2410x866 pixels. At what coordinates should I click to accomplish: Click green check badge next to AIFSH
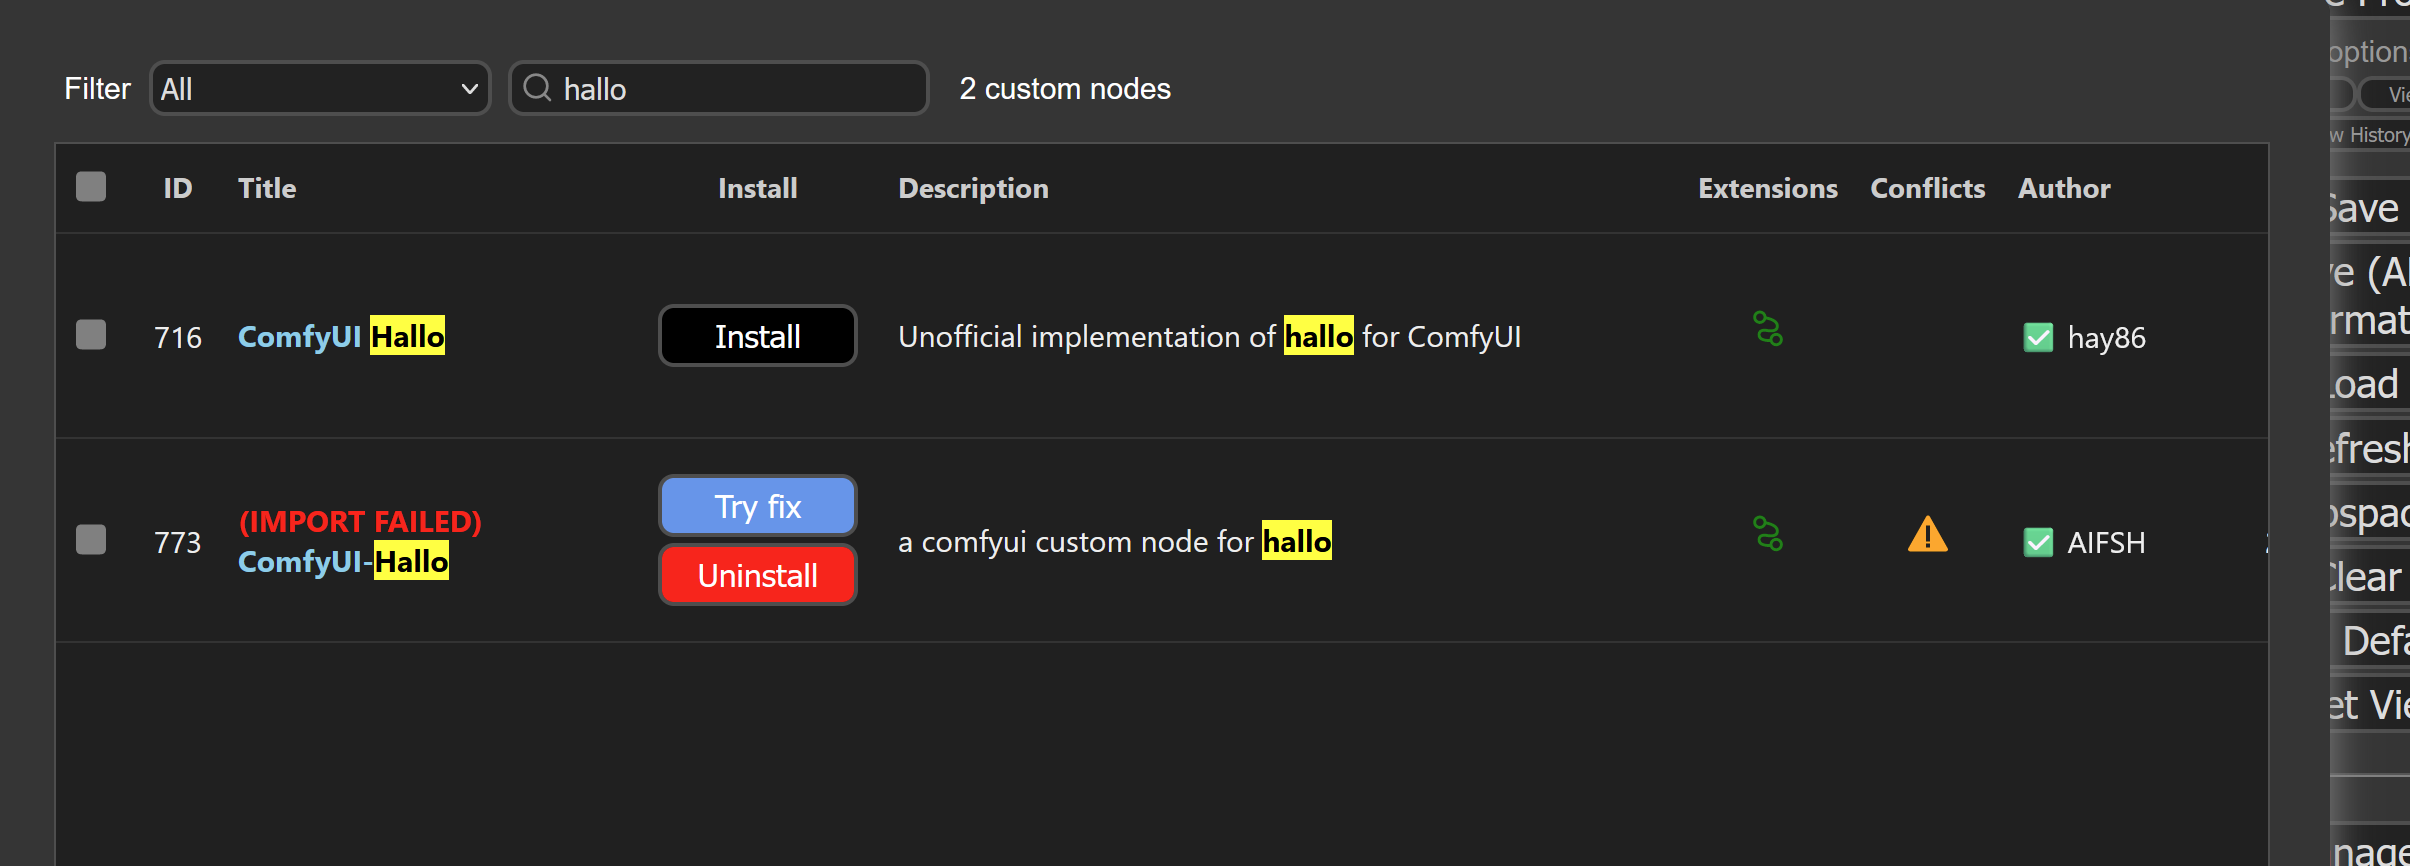[x=2038, y=543]
